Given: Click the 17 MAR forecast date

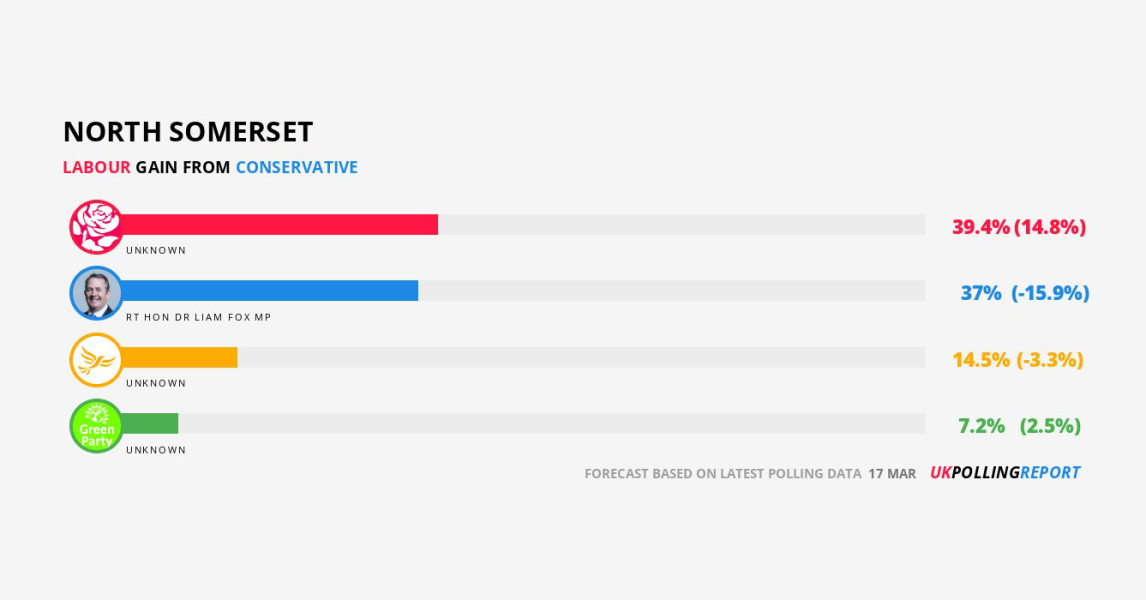Looking at the screenshot, I should click(x=892, y=474).
